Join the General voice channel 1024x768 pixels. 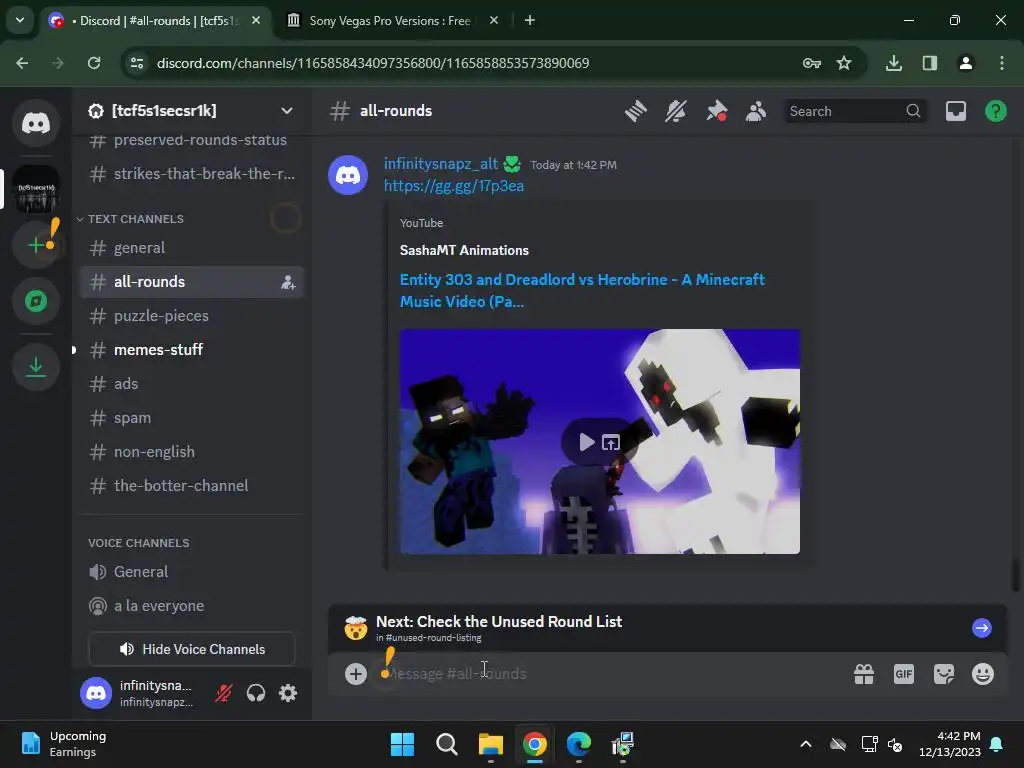point(192,572)
